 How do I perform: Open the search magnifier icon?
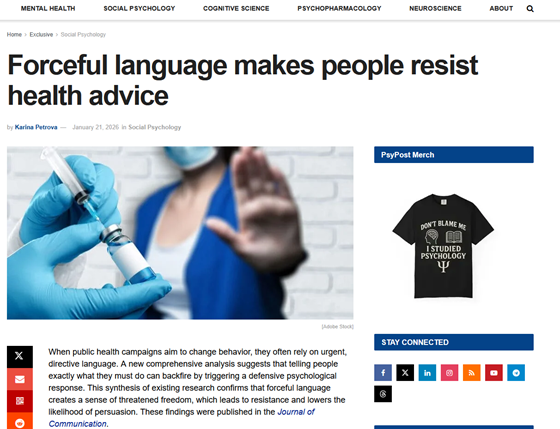pyautogui.click(x=530, y=9)
